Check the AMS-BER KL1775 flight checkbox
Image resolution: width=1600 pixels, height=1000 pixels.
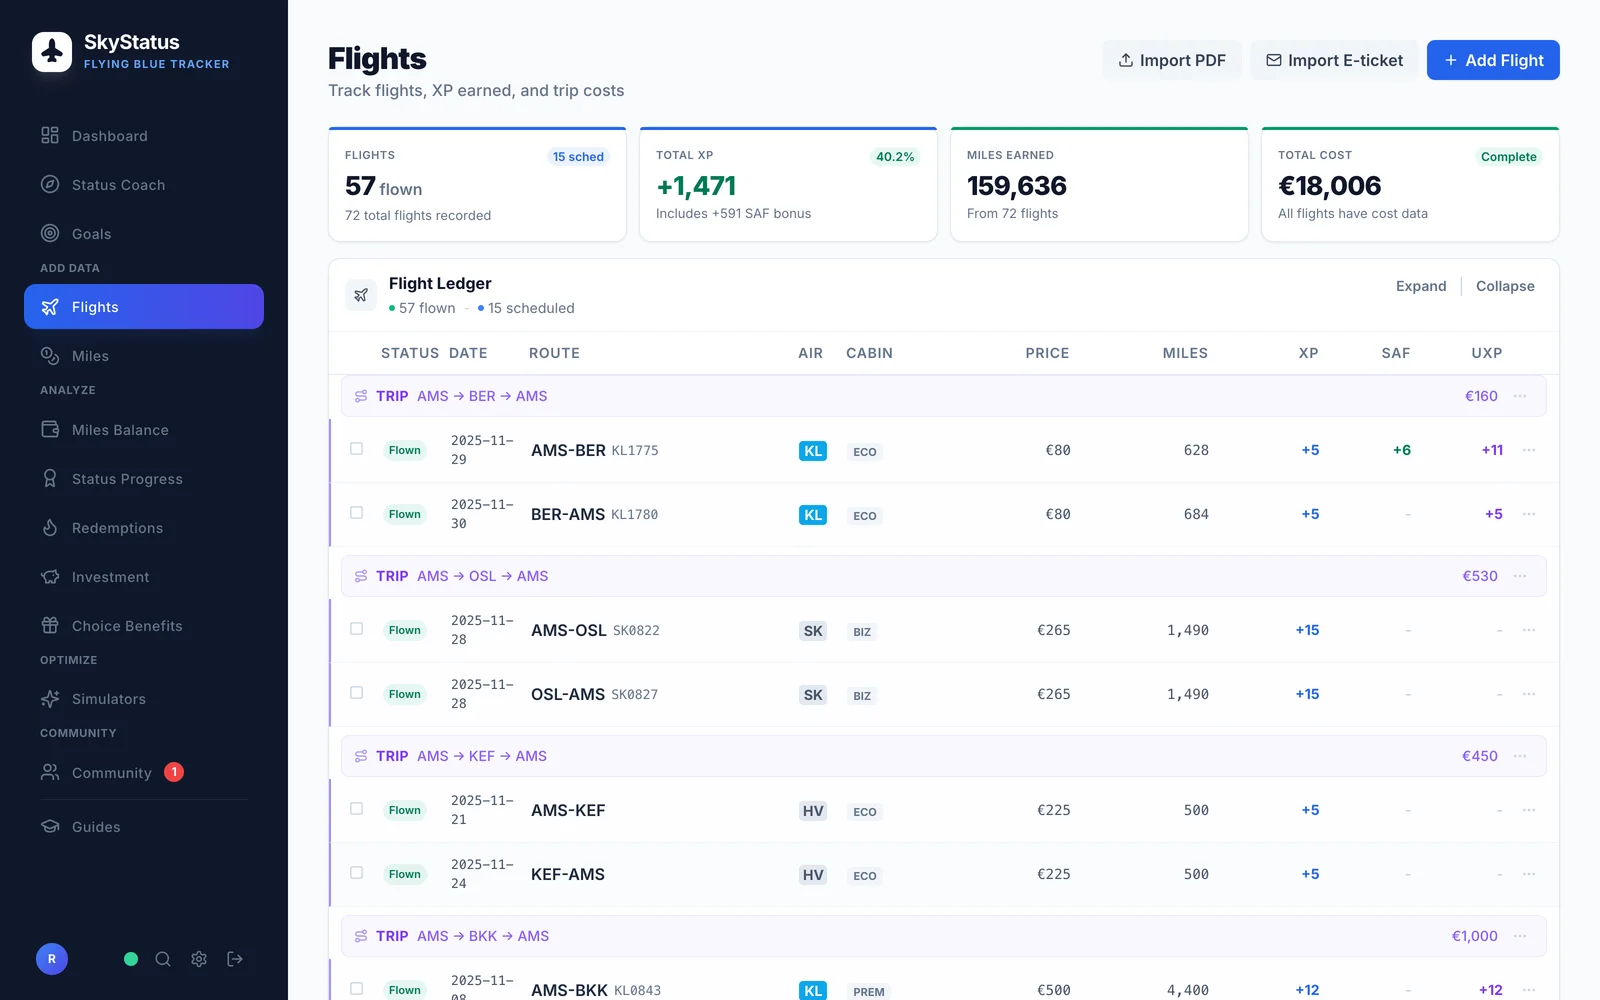click(x=356, y=449)
